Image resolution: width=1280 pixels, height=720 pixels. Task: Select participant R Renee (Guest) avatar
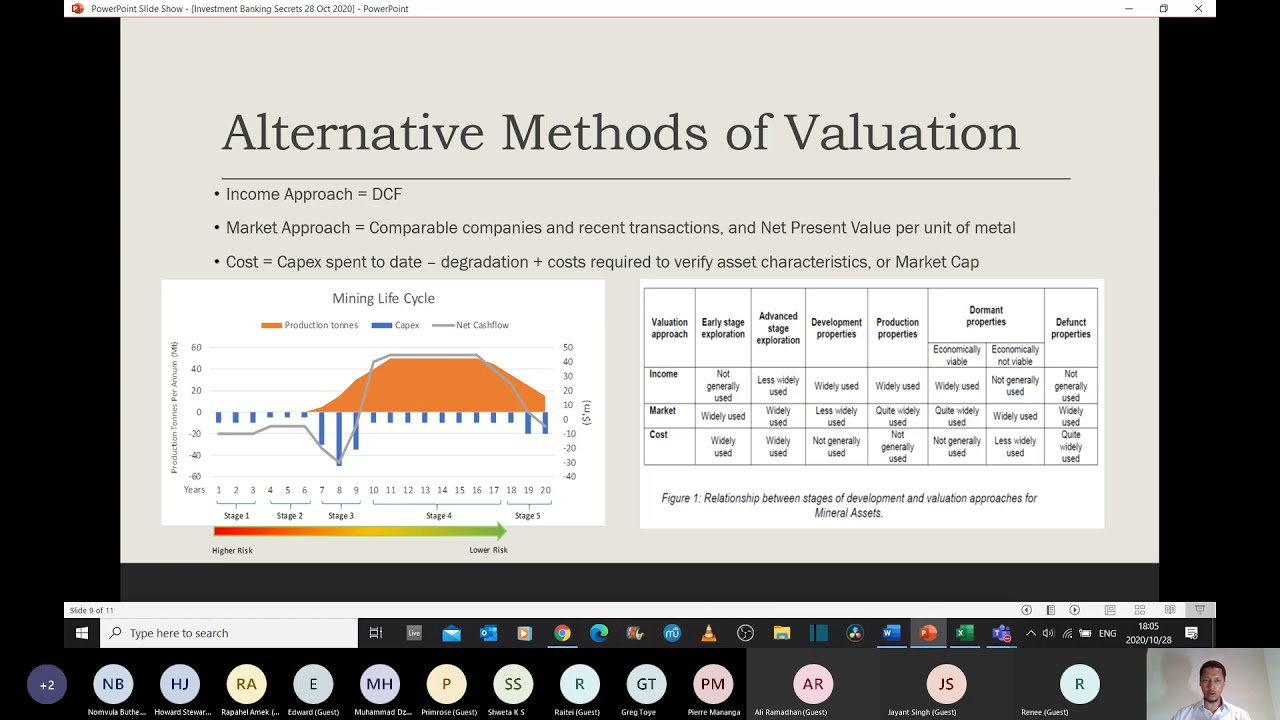coord(1079,685)
